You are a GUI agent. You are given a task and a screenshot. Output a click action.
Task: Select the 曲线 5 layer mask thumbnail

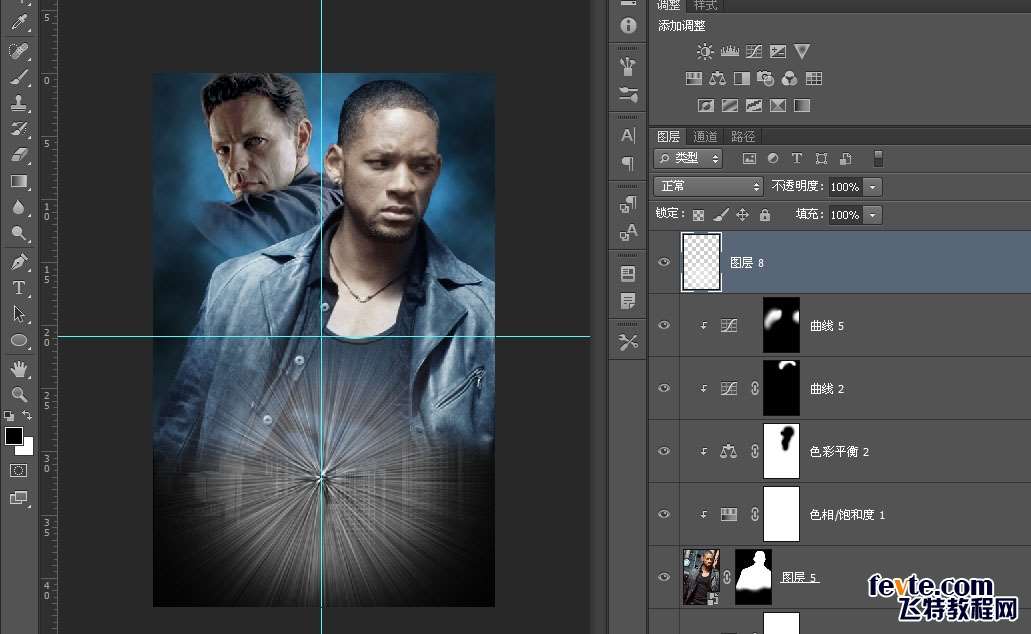click(x=781, y=325)
